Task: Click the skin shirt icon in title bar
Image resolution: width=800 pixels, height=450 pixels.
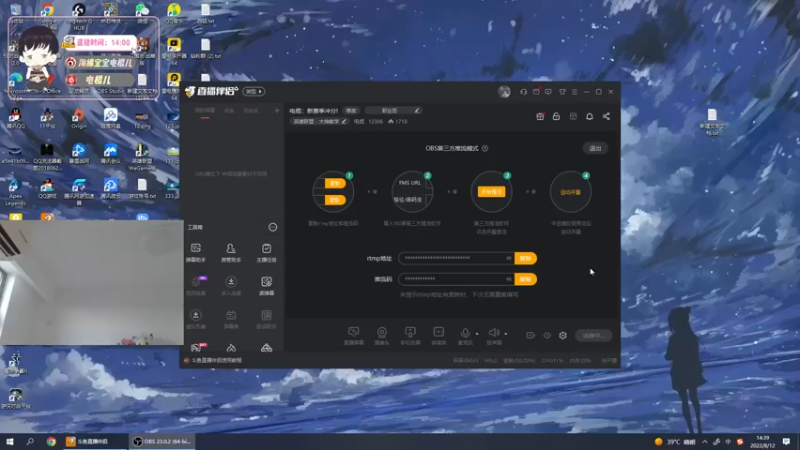Action: coord(562,92)
